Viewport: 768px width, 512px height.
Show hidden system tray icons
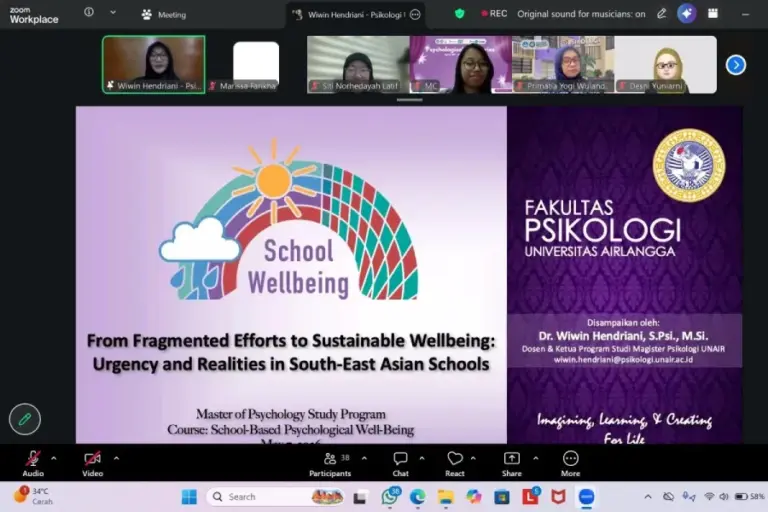click(x=648, y=497)
